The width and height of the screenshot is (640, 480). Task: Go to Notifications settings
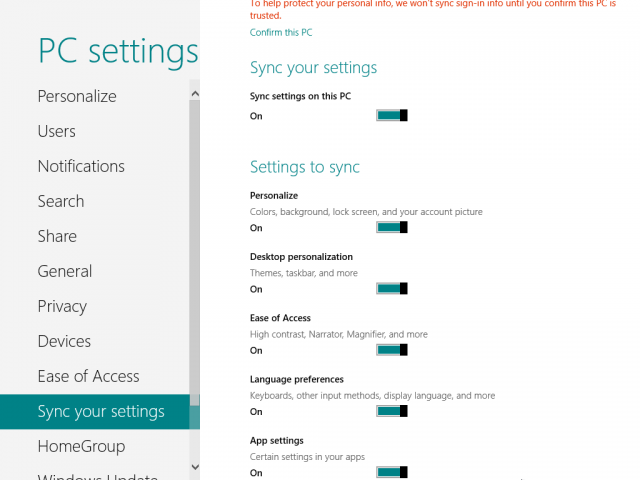pos(81,167)
